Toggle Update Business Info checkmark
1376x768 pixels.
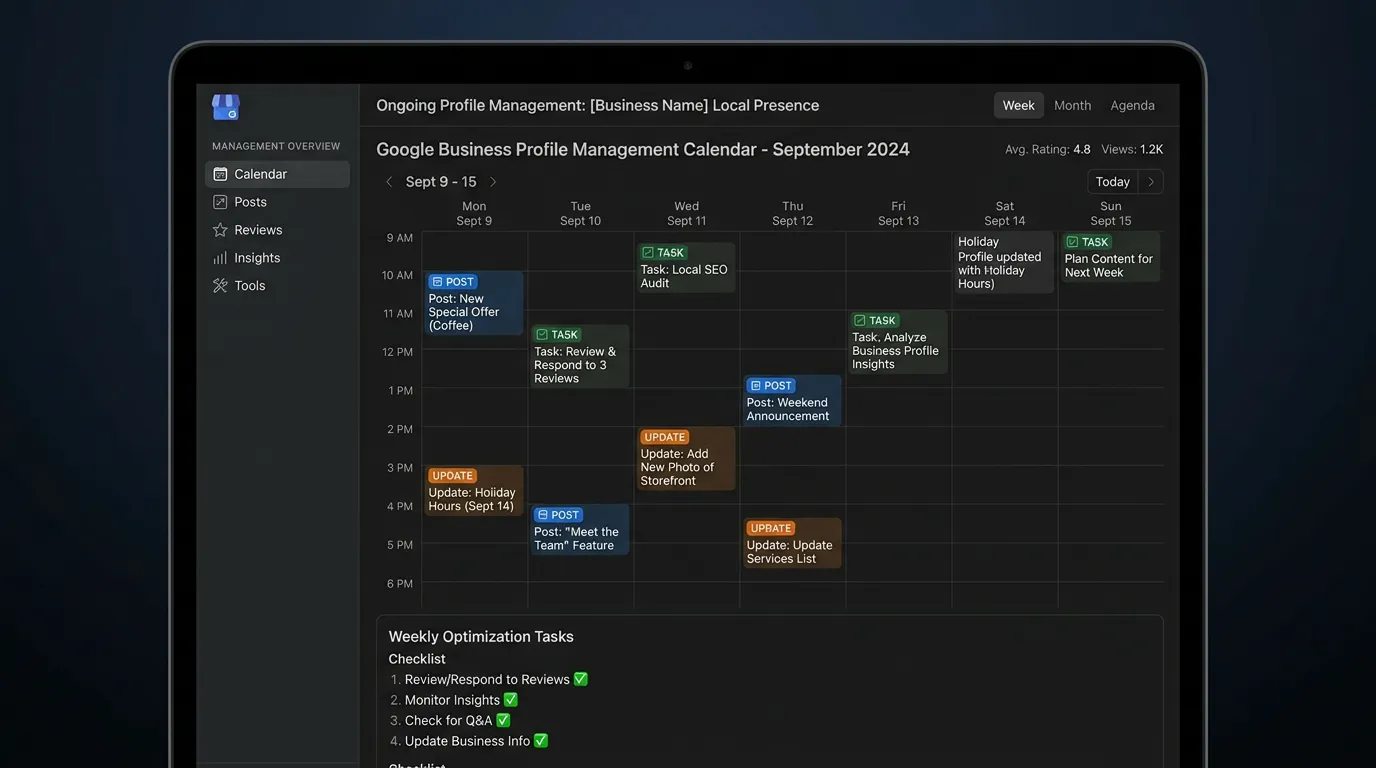(541, 741)
